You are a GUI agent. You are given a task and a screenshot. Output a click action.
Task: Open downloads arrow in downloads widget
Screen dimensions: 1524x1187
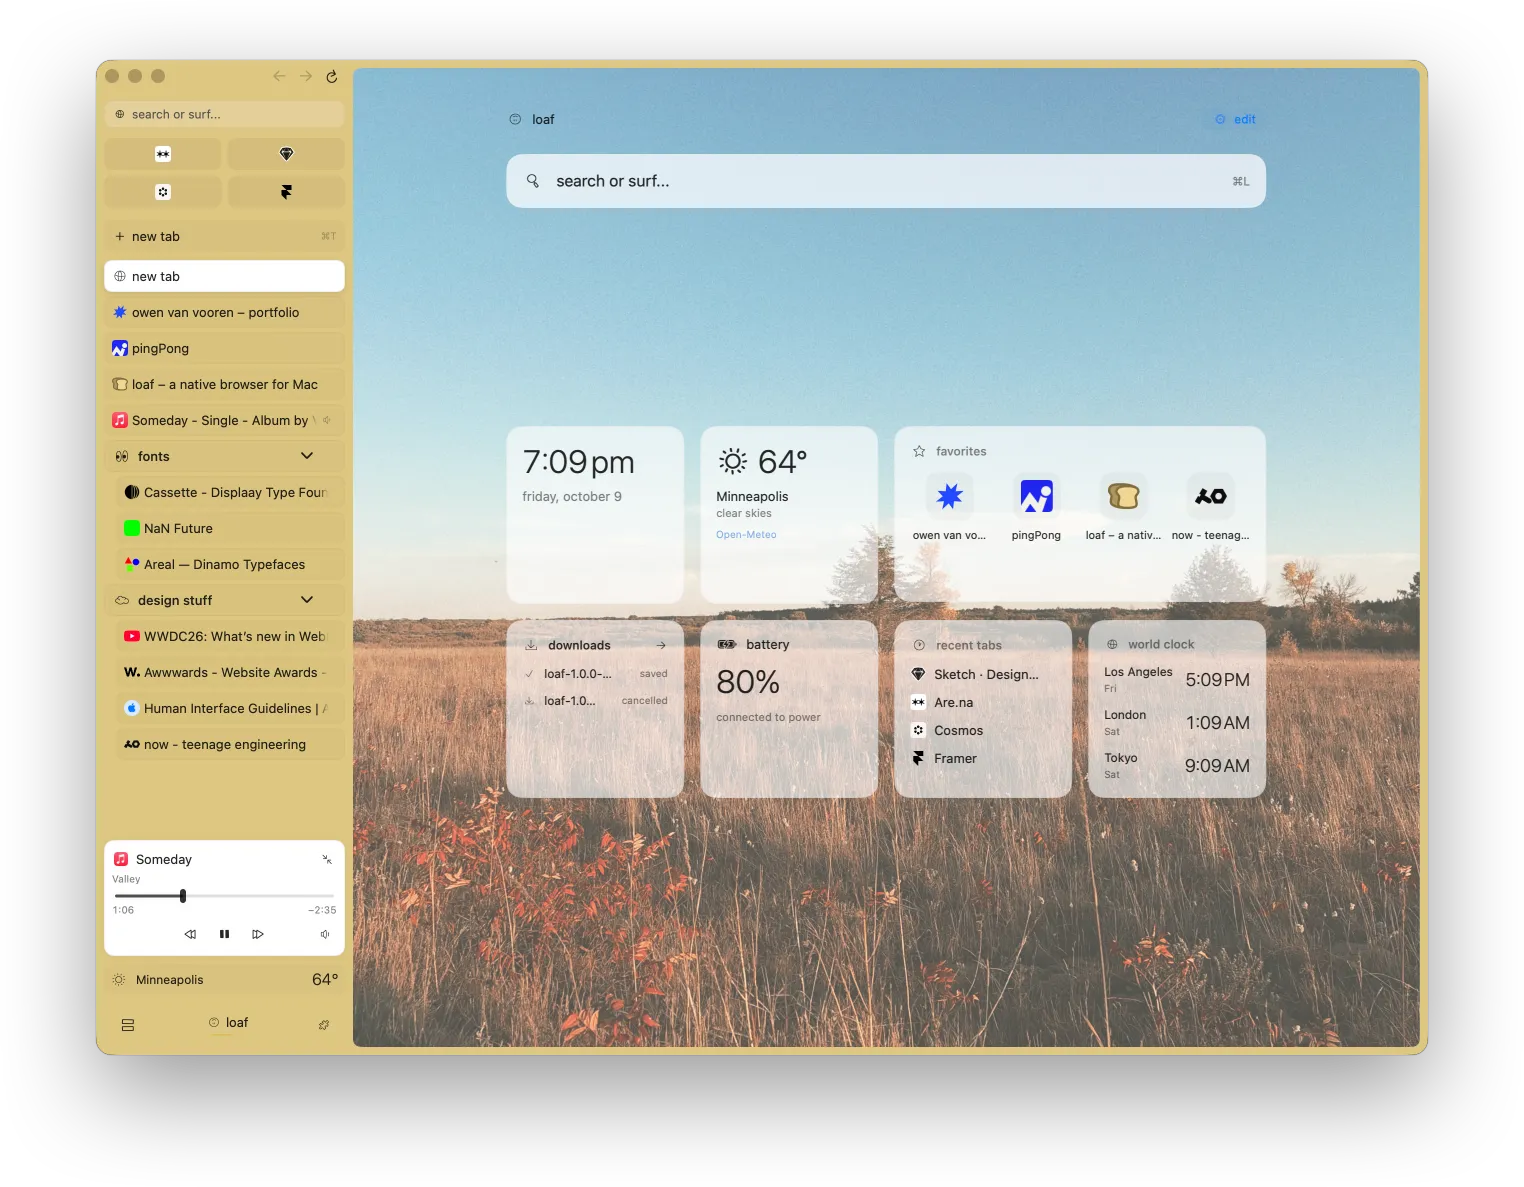pos(661,645)
